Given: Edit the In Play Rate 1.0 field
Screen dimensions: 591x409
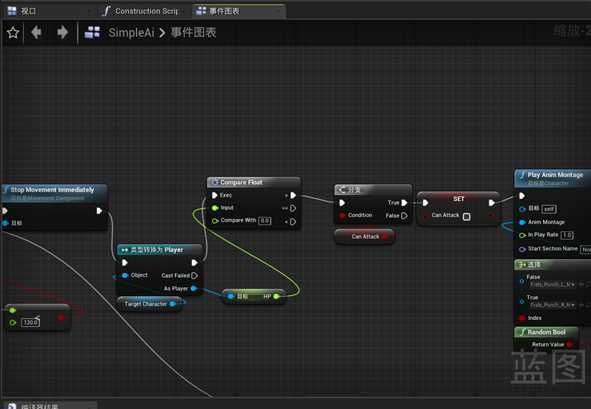Looking at the screenshot, I should coord(567,235).
